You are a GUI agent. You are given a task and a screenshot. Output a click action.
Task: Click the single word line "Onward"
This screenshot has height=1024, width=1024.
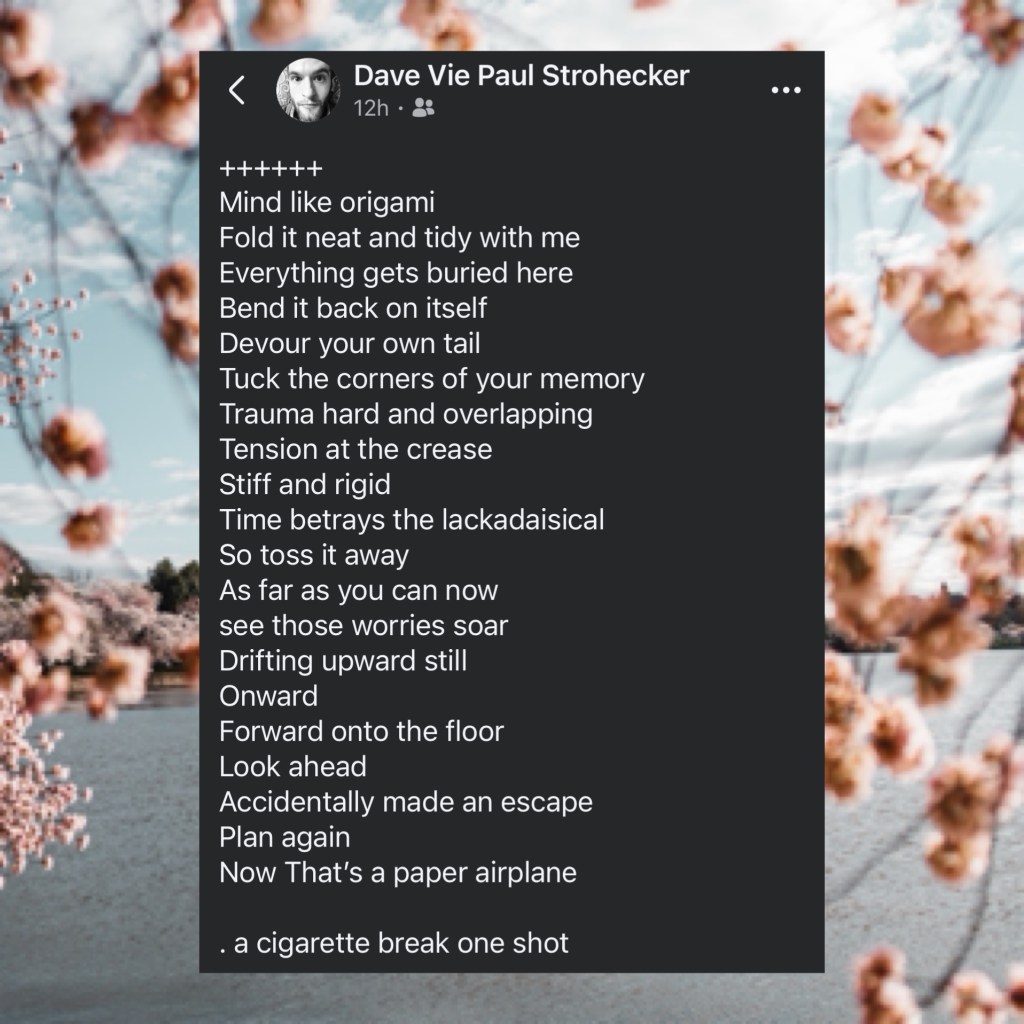coord(269,696)
